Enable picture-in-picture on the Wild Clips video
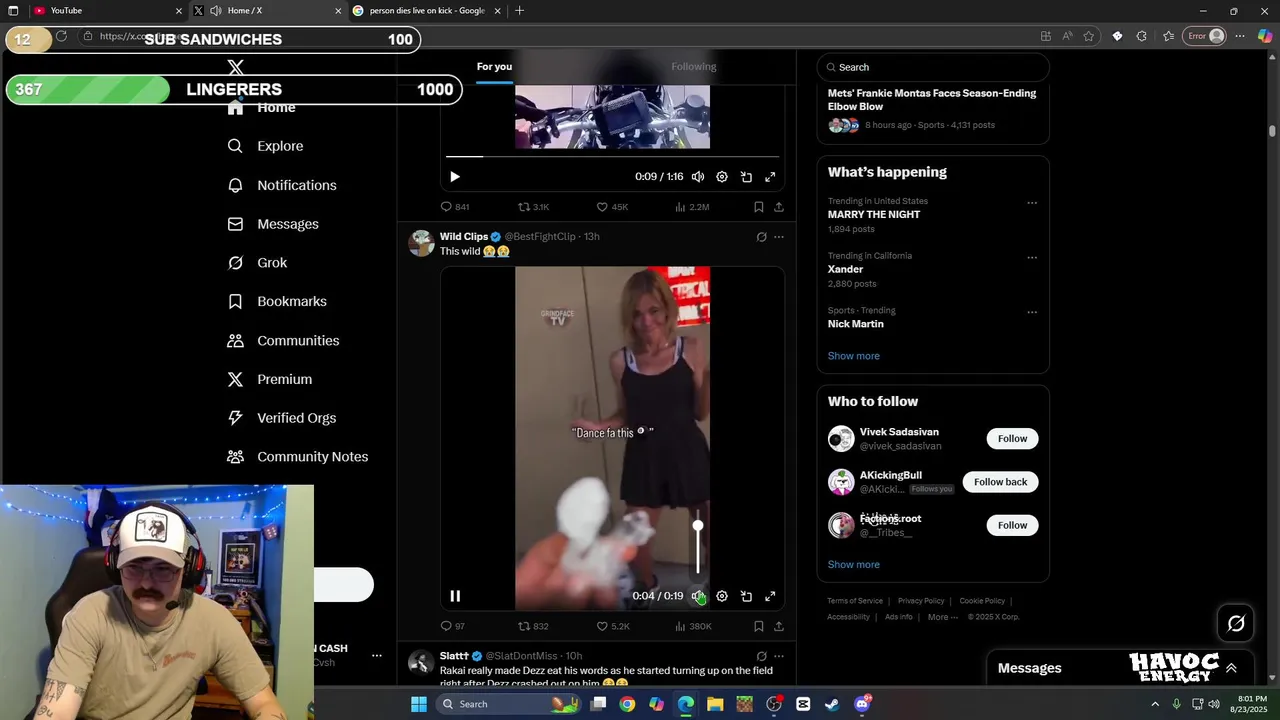The width and height of the screenshot is (1280, 720). (746, 596)
